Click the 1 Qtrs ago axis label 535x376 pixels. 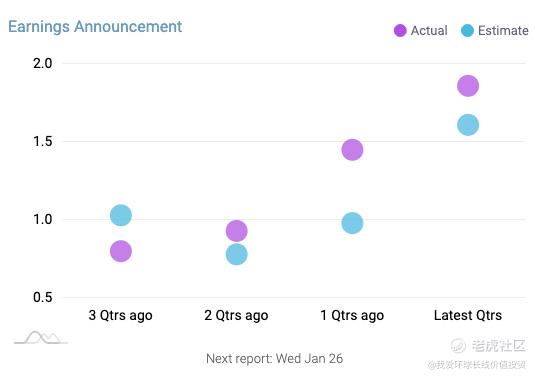click(352, 316)
